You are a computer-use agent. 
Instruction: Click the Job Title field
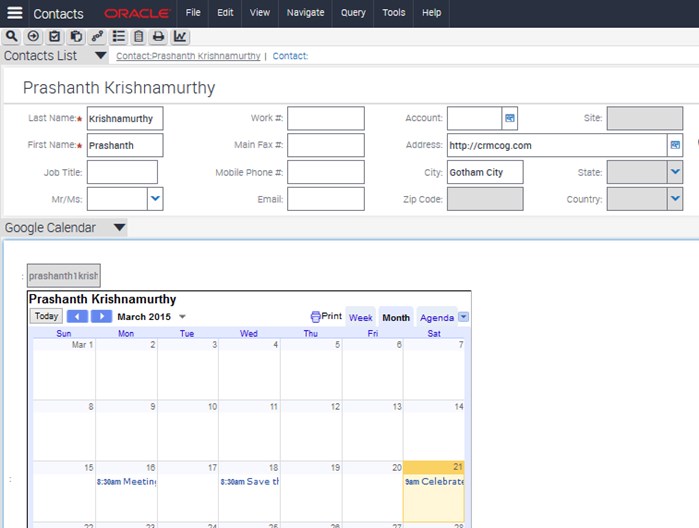click(x=122, y=172)
